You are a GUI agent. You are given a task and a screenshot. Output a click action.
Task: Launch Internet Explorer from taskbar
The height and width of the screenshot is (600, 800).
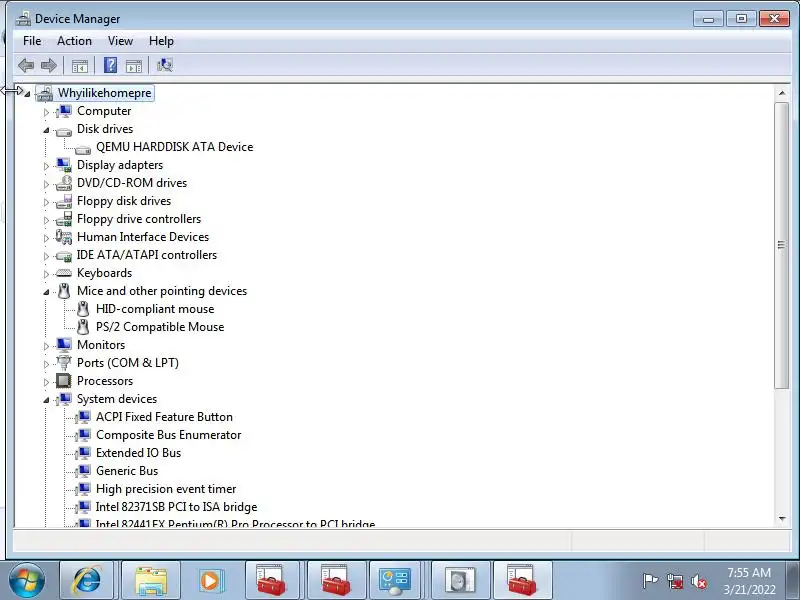pyautogui.click(x=87, y=580)
